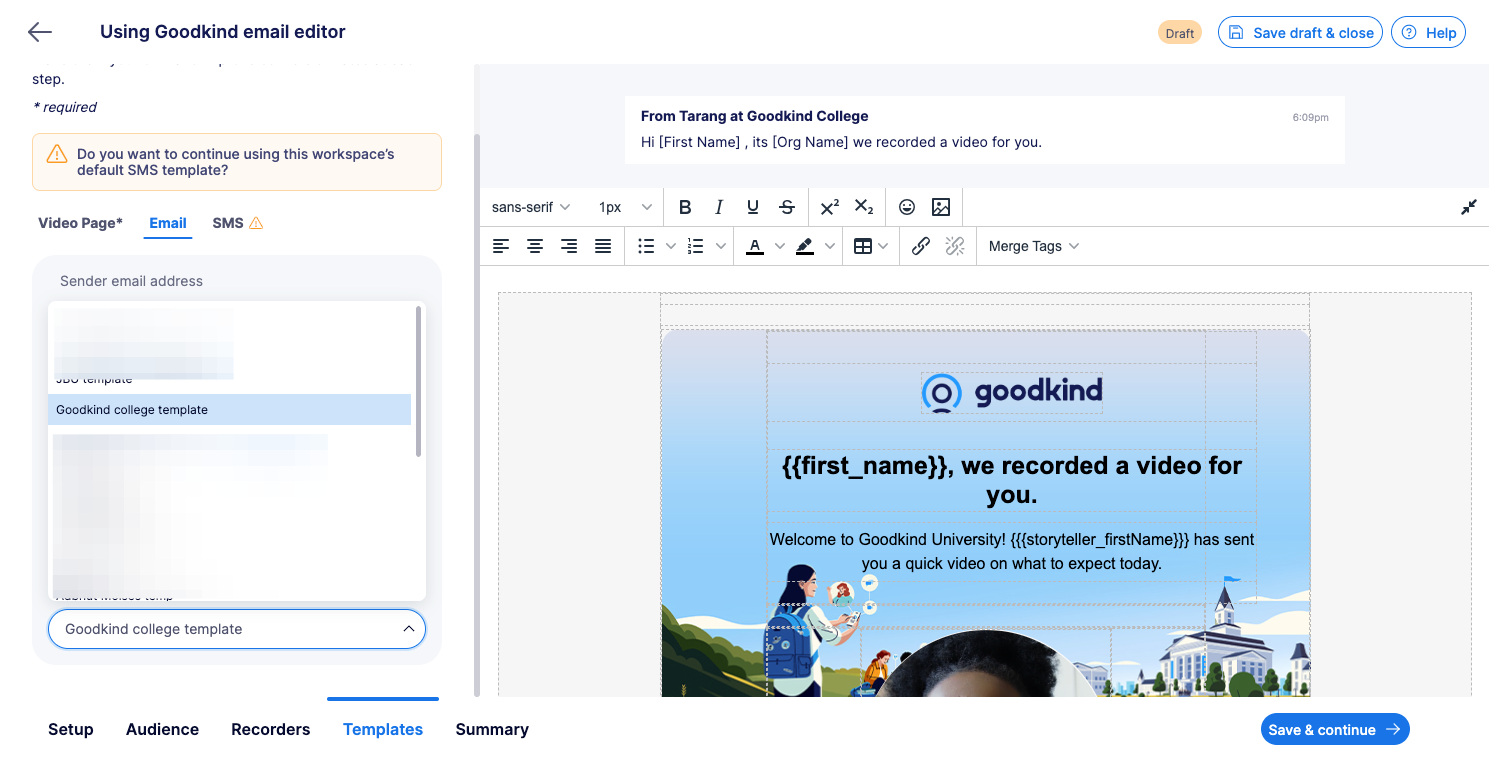Click the highlight color marker icon

(x=805, y=246)
